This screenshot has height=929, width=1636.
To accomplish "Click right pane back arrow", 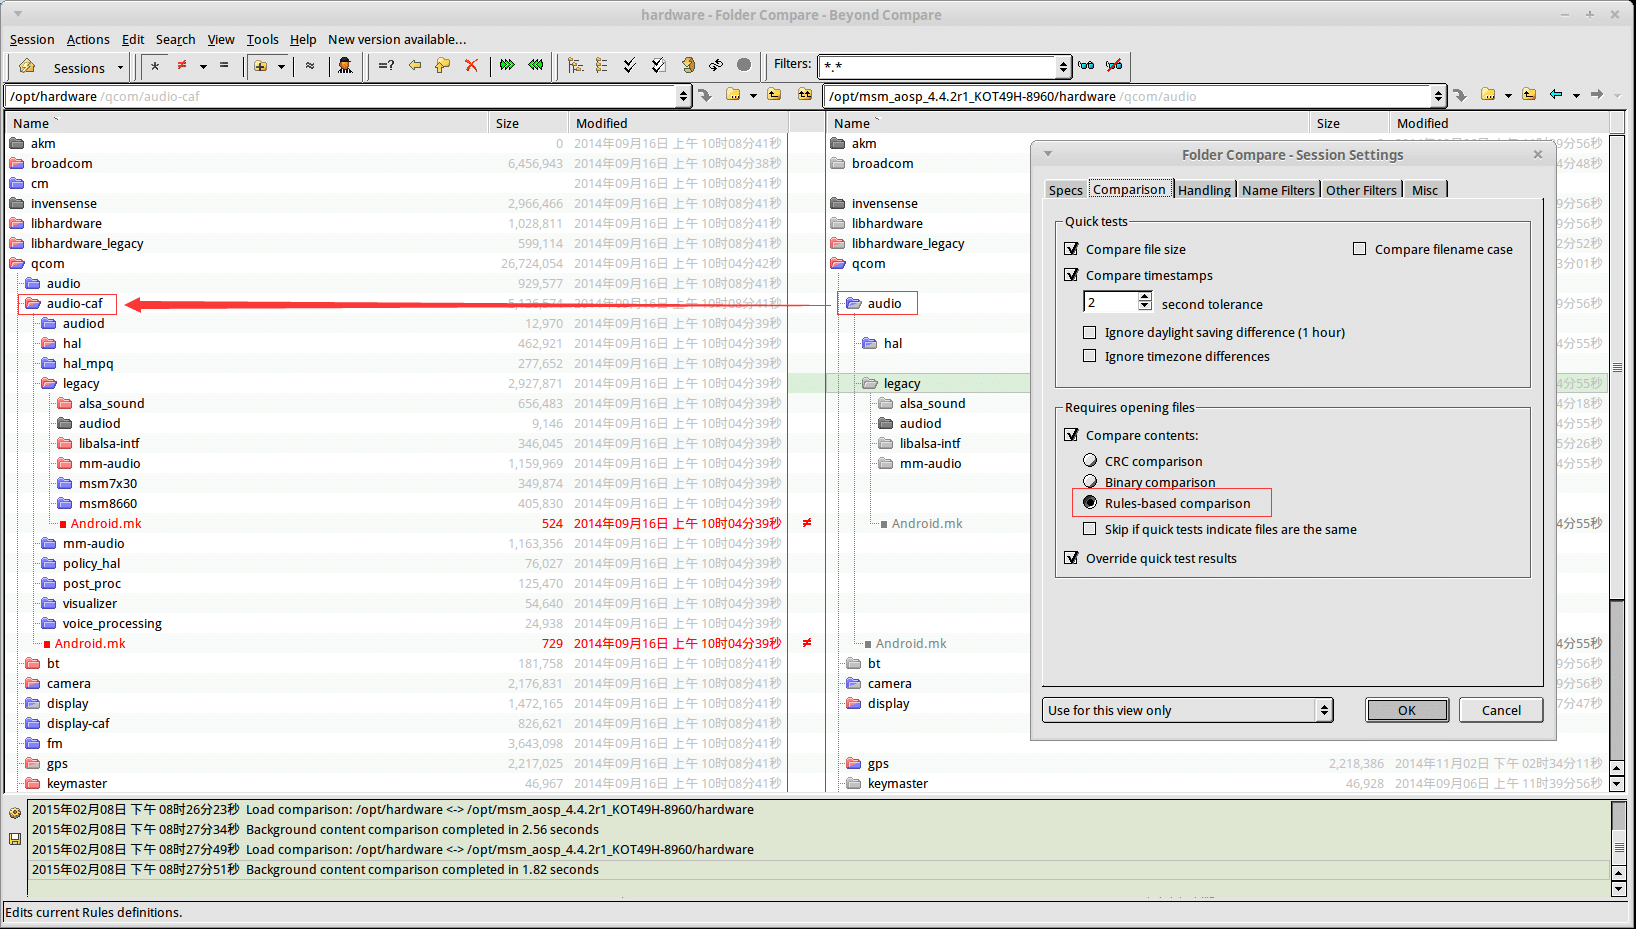I will 1556,95.
